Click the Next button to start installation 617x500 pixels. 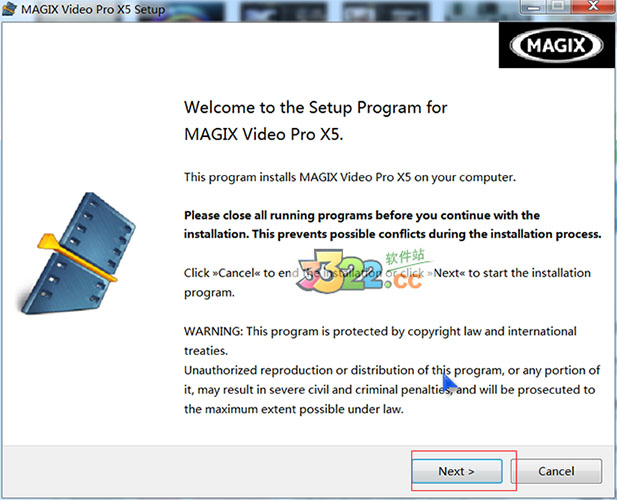click(x=457, y=471)
